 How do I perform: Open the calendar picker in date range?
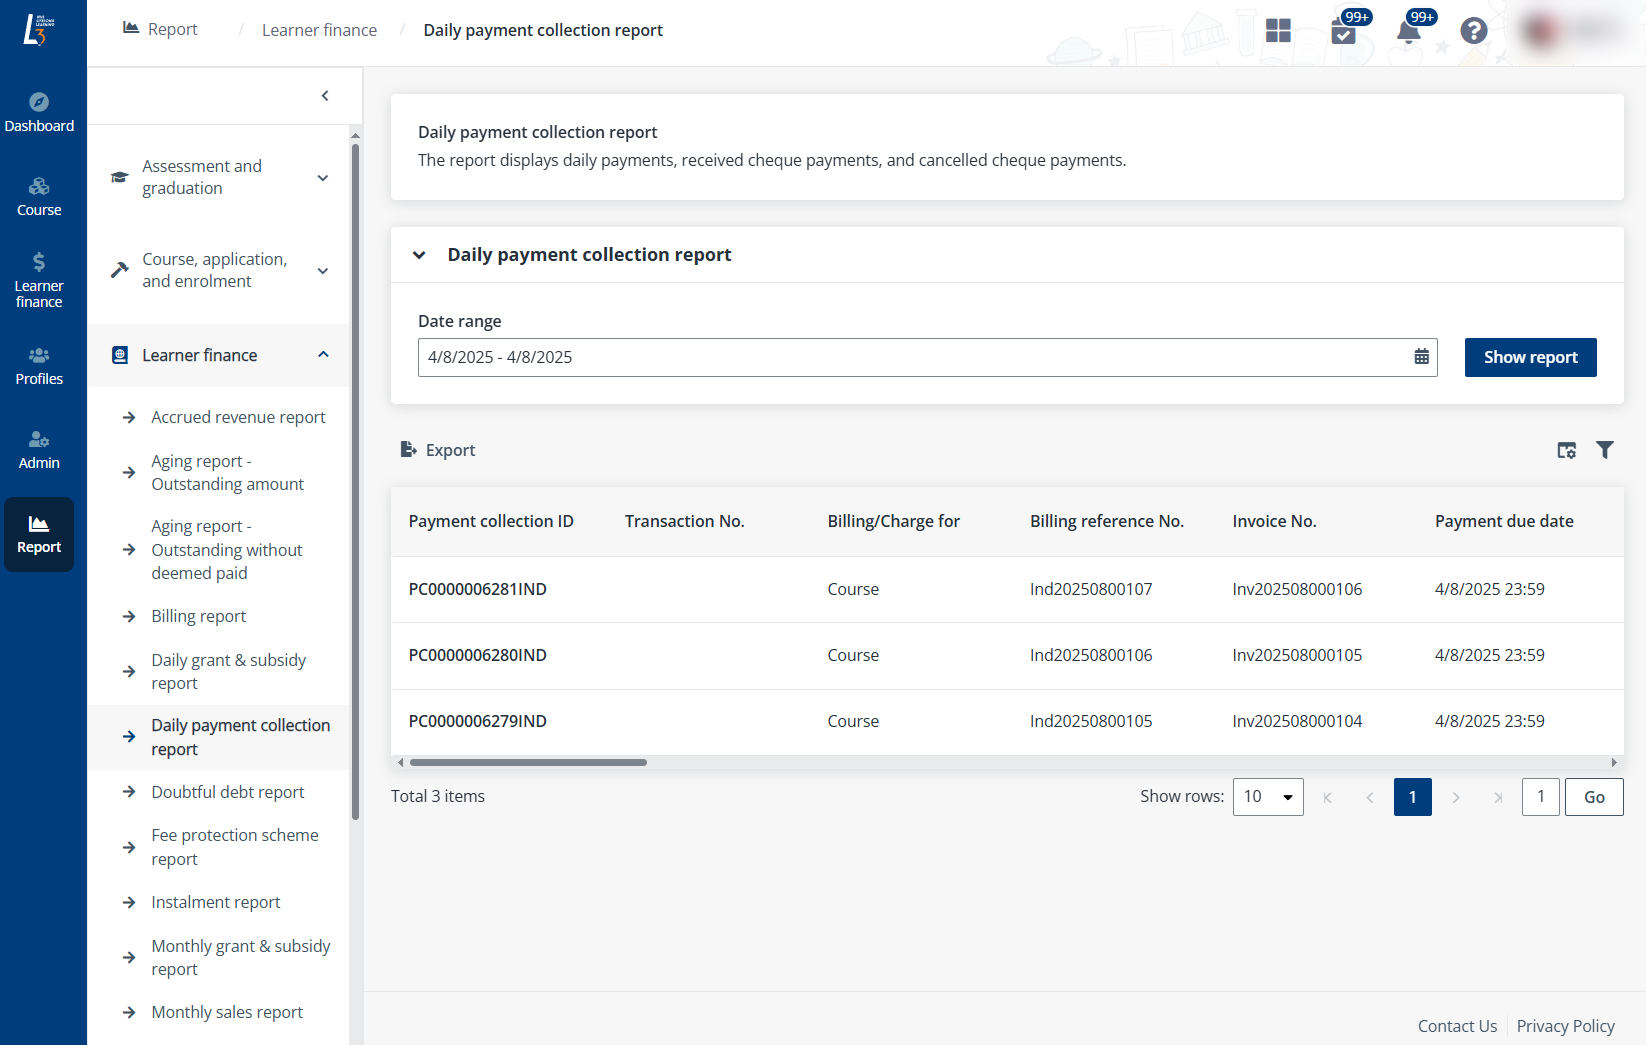point(1421,357)
